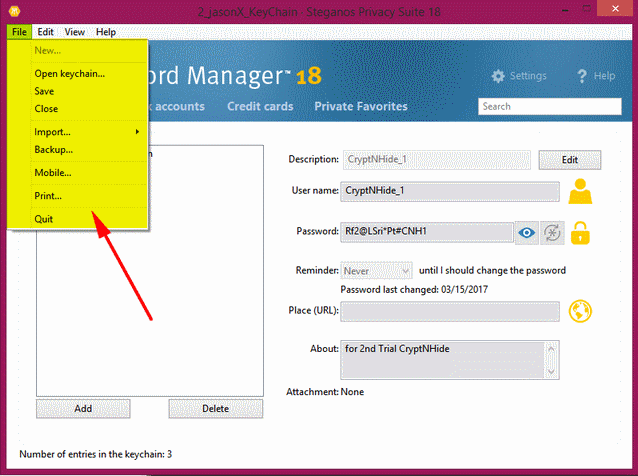
Task: Click the About scrollbar down arrow
Action: click(551, 371)
